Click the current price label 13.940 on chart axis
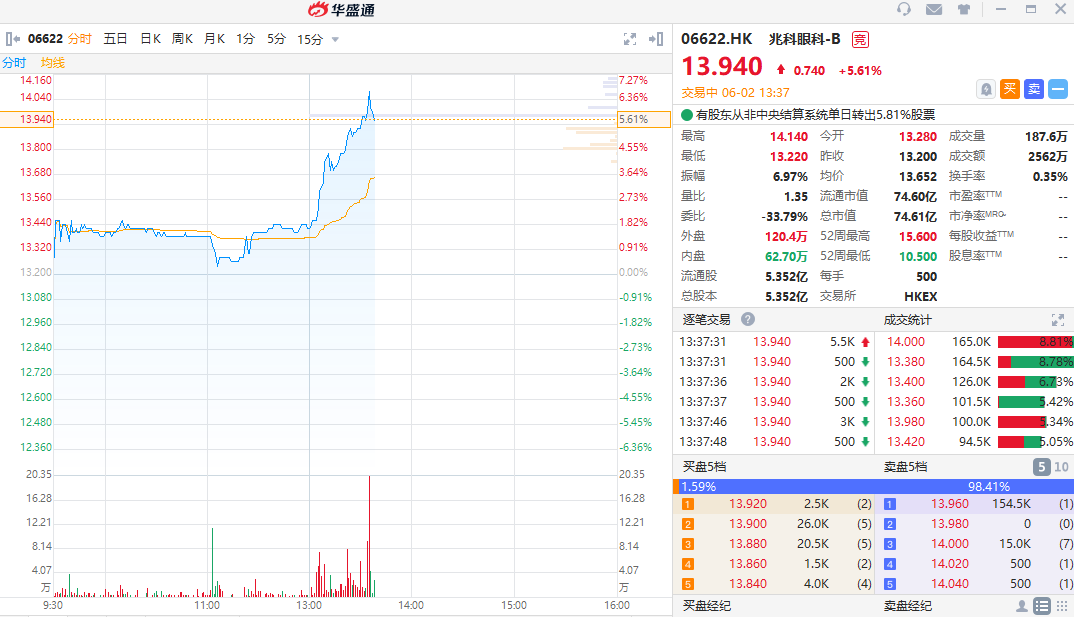1074x617 pixels. tap(27, 119)
